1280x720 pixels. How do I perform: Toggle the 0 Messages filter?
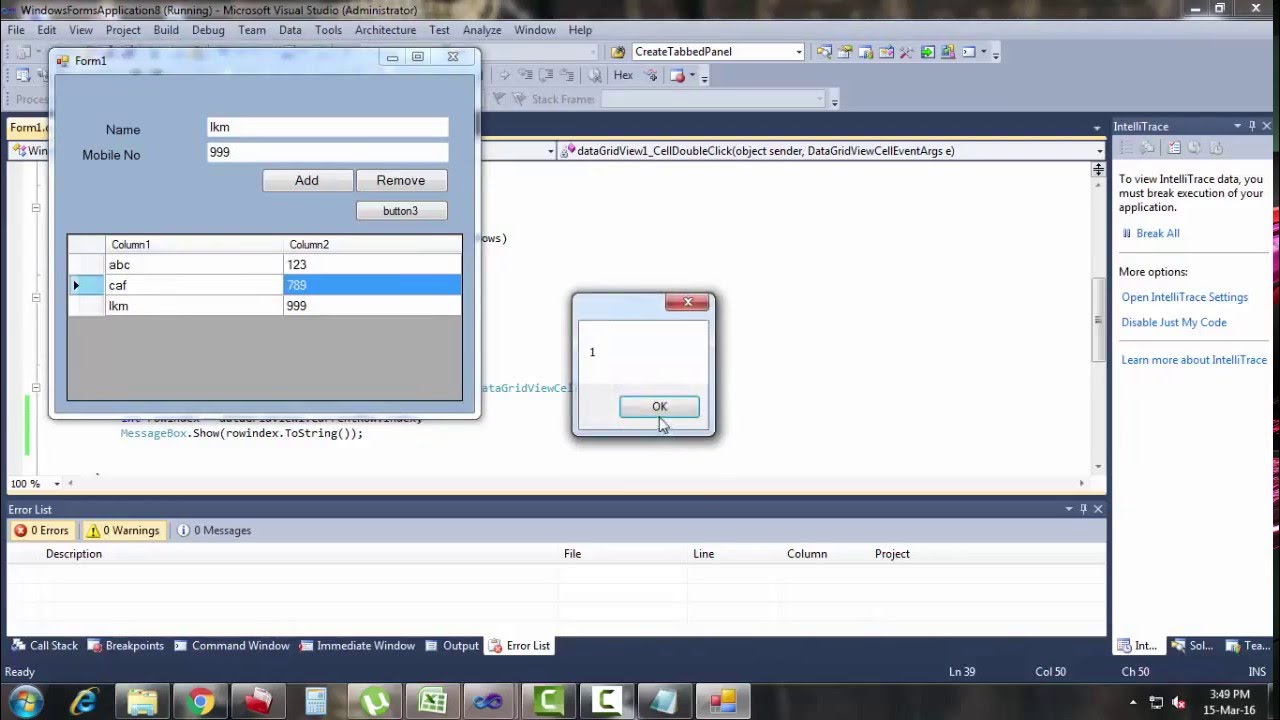point(214,531)
